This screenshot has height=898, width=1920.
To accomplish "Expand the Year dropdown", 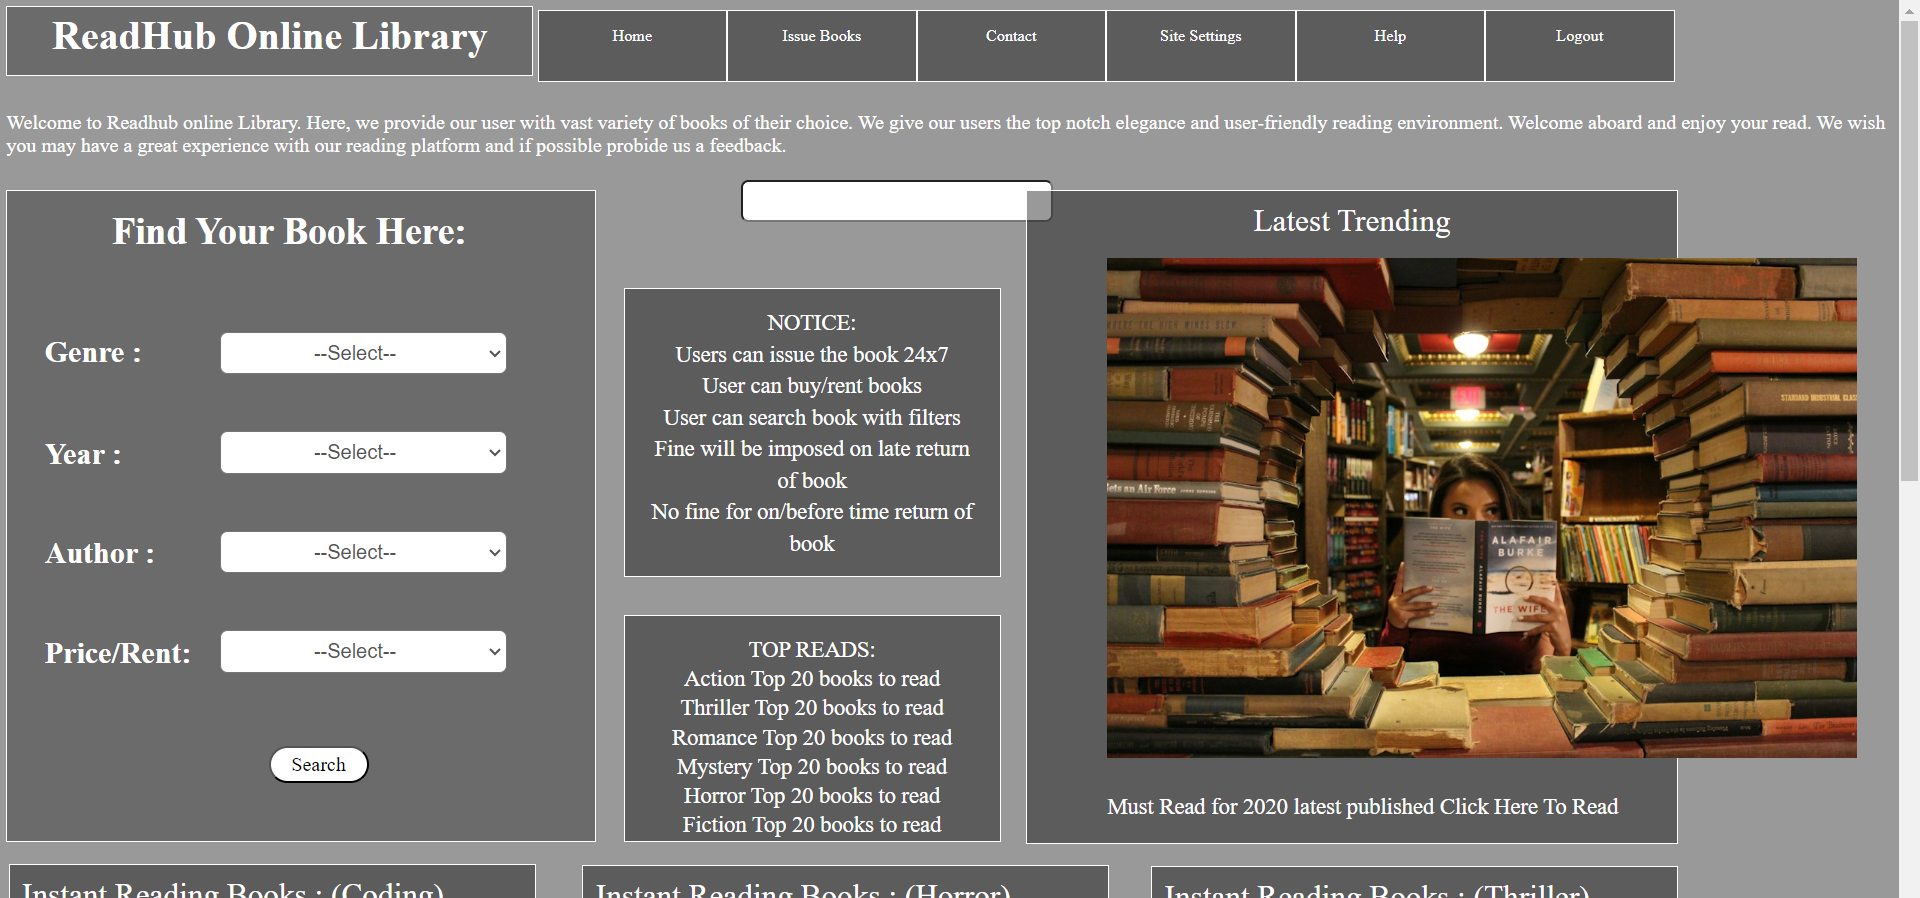I will [x=363, y=452].
